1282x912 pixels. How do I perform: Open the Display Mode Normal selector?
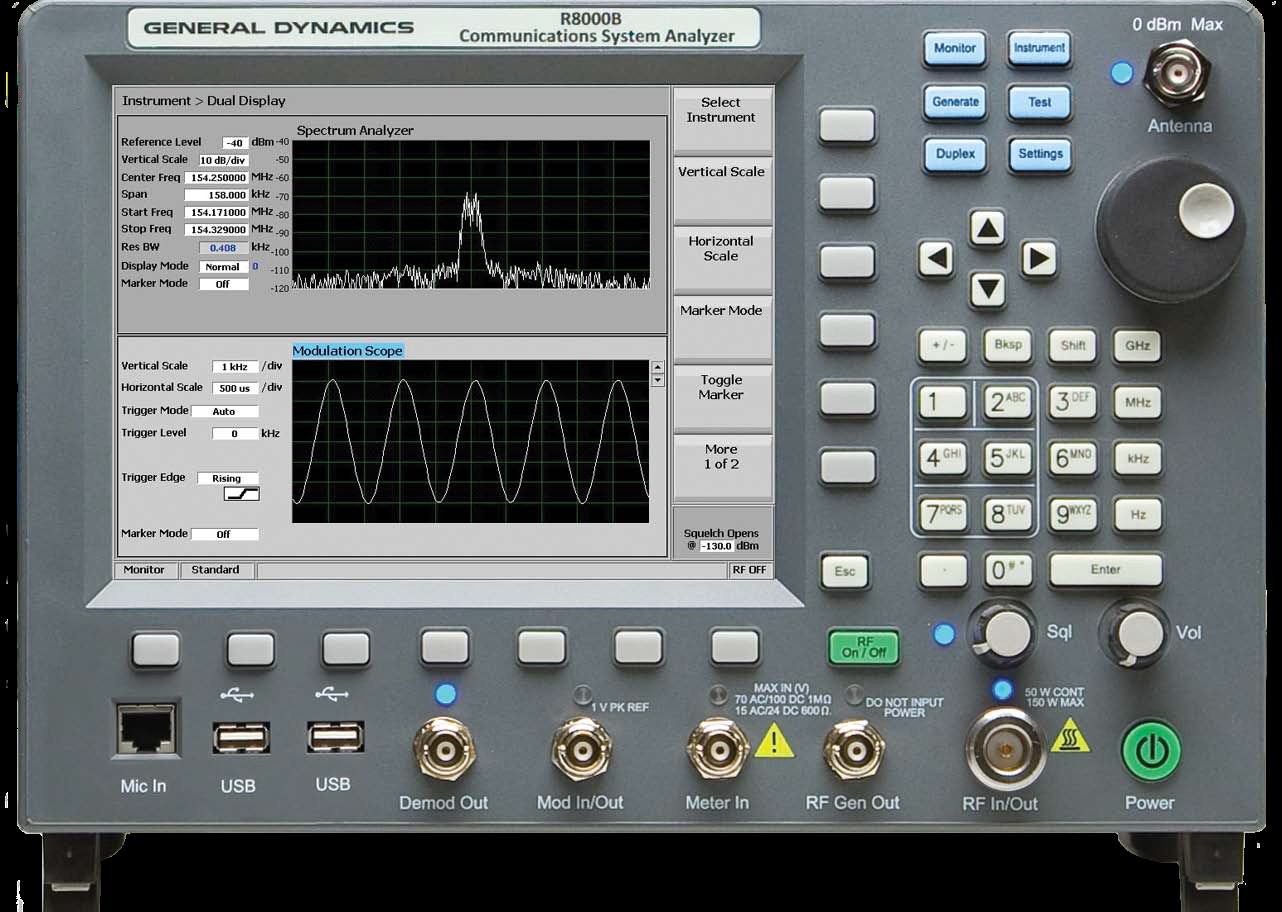[222, 267]
